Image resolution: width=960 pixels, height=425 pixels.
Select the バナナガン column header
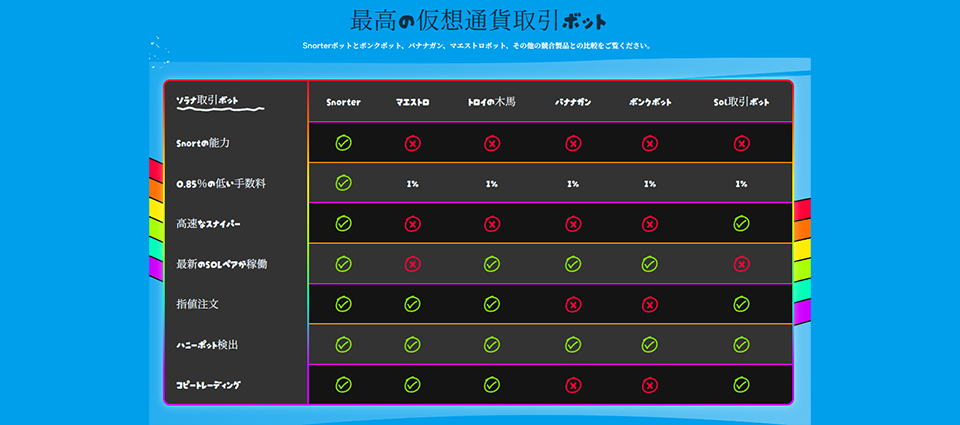click(x=573, y=102)
